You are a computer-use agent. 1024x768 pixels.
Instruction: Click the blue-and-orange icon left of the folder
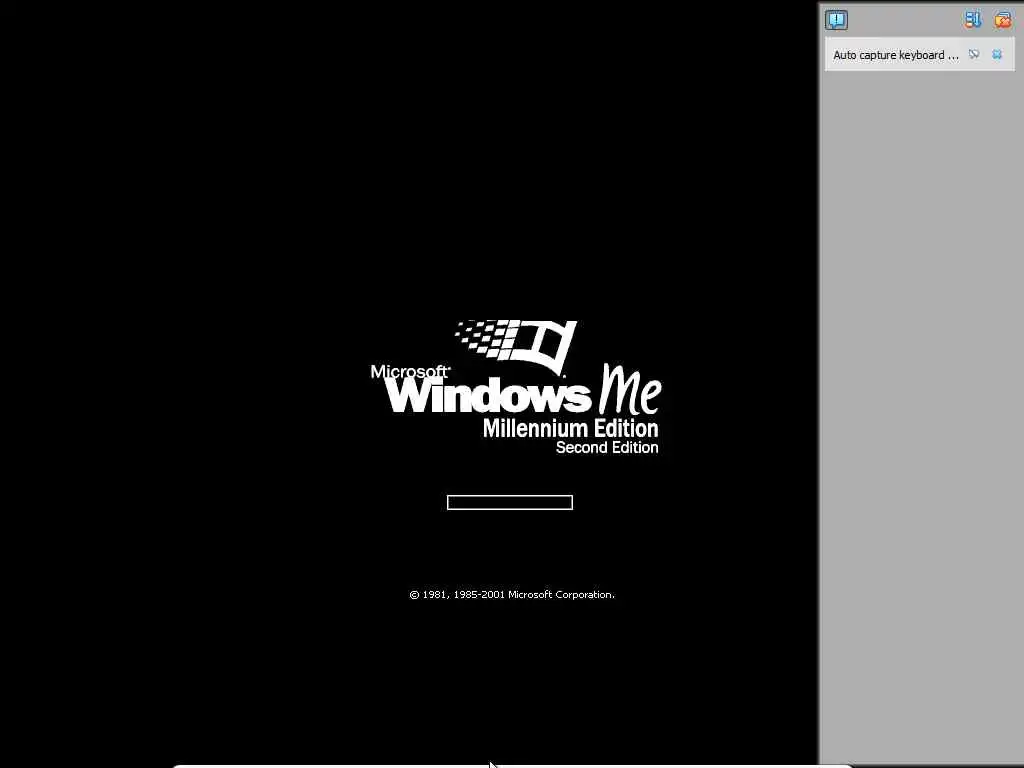tap(972, 20)
